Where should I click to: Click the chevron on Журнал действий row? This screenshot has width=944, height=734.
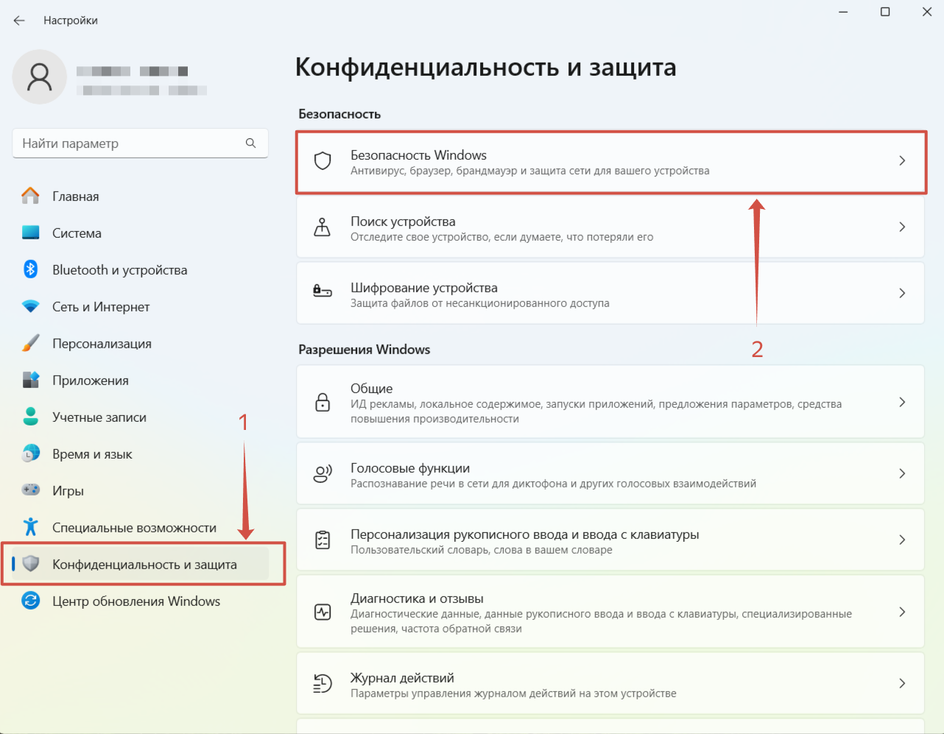[x=902, y=683]
